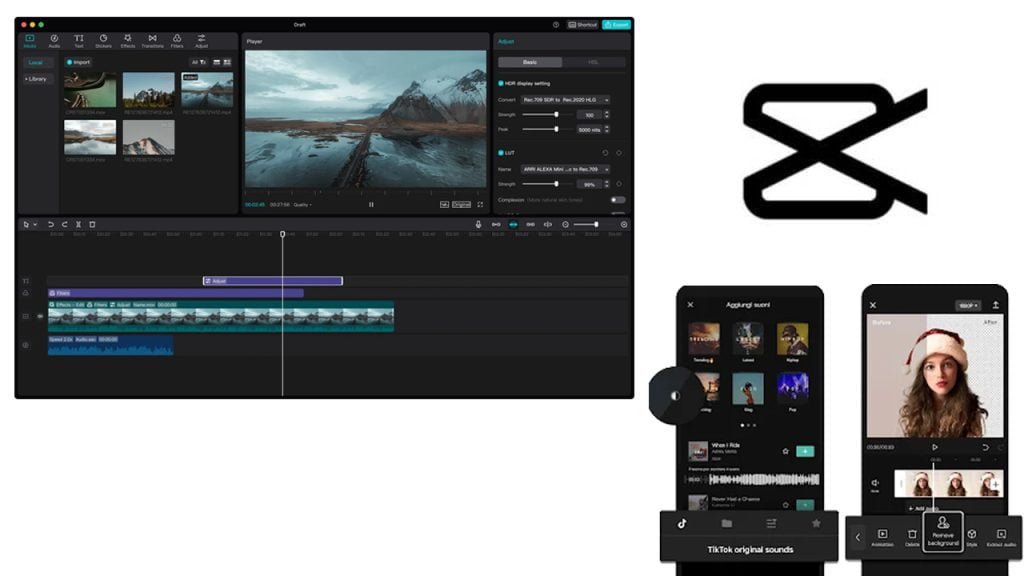Screen dimensions: 1024x576
Task: Click the Import button
Action: [78, 62]
